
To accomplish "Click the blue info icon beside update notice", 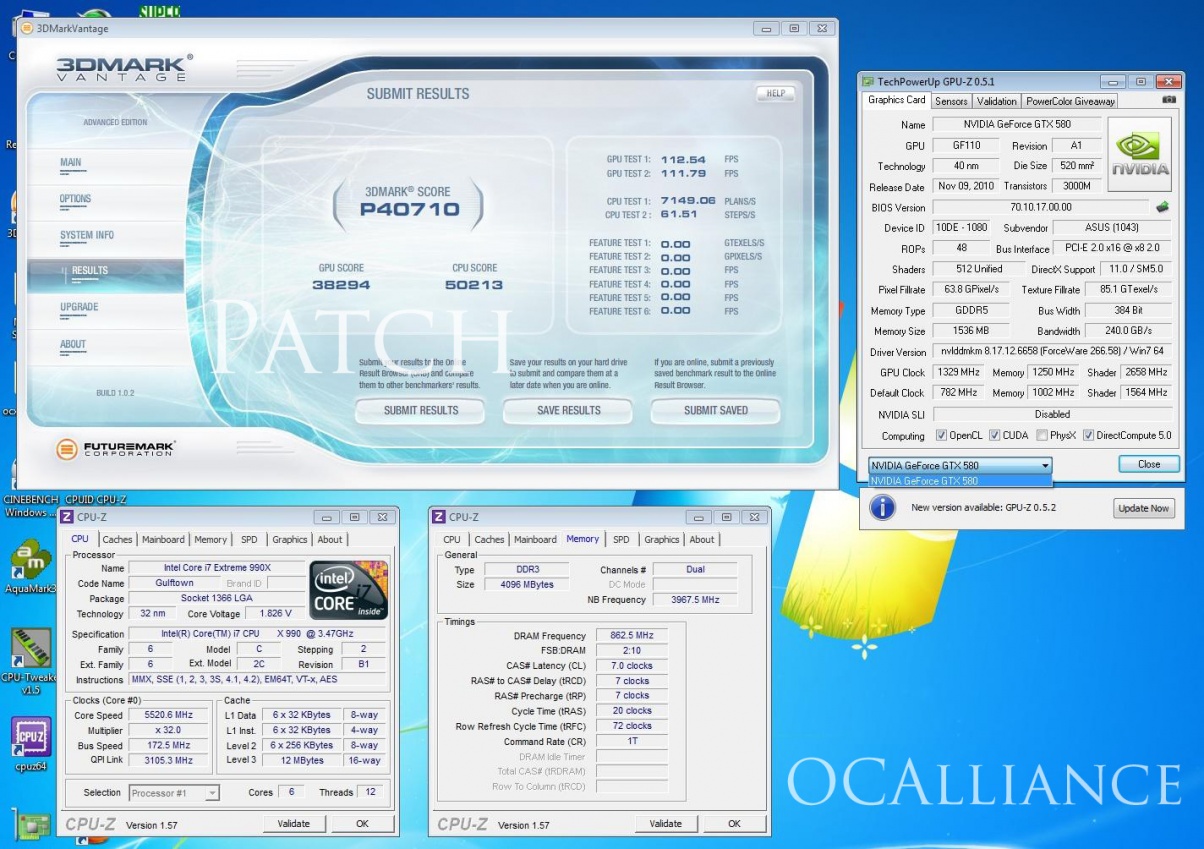I will click(881, 508).
